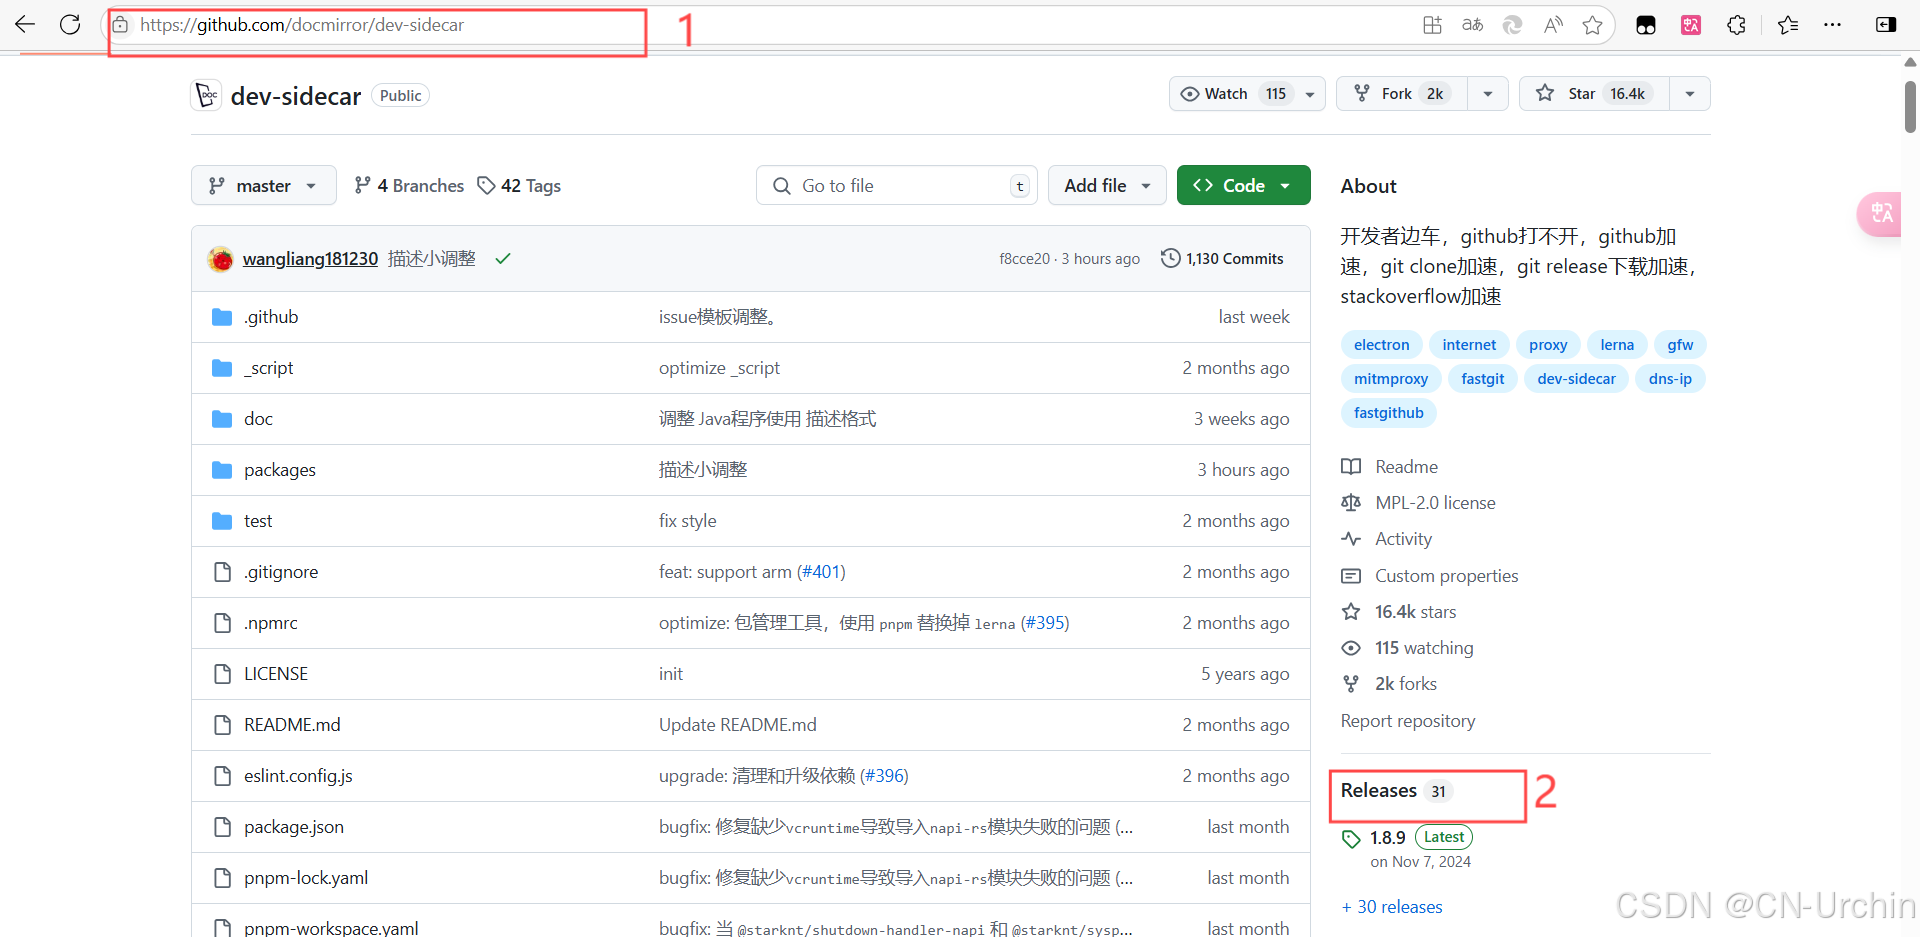The height and width of the screenshot is (937, 1920).
Task: View the MPL-2.0 license
Action: click(1419, 503)
